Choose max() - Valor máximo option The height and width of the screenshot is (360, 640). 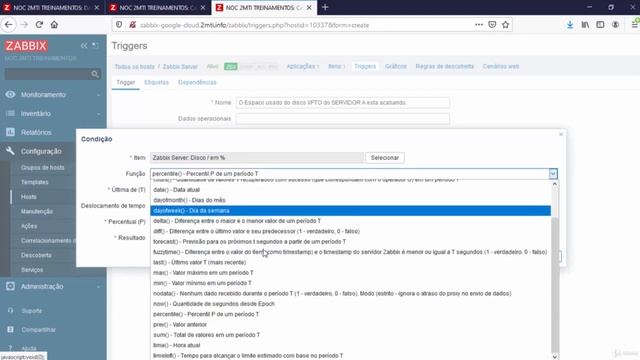point(351,273)
